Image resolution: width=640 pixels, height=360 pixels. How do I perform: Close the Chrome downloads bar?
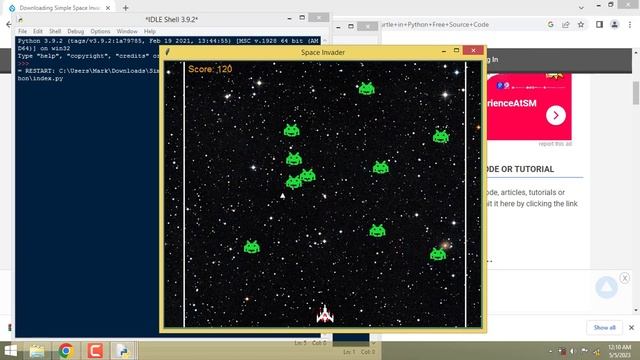tap(631, 327)
